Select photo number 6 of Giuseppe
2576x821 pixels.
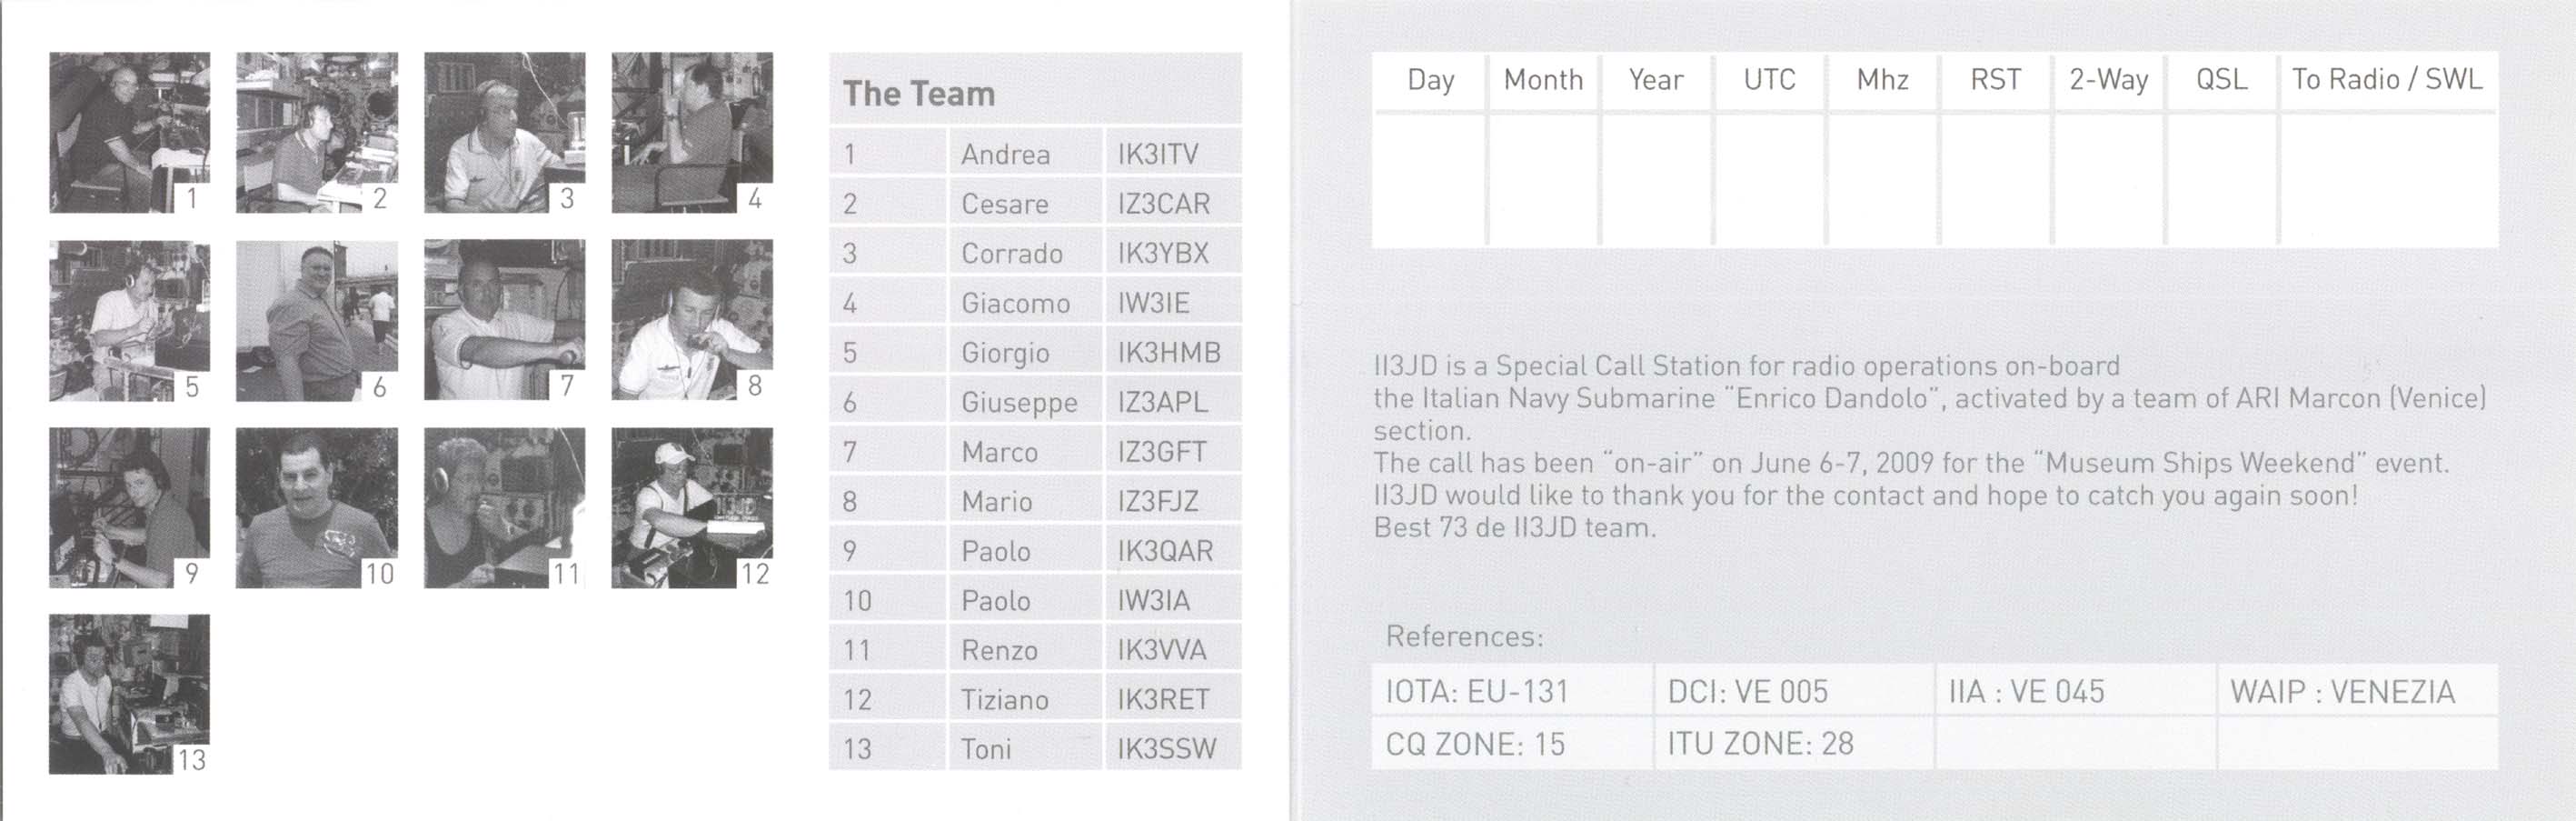coord(316,320)
